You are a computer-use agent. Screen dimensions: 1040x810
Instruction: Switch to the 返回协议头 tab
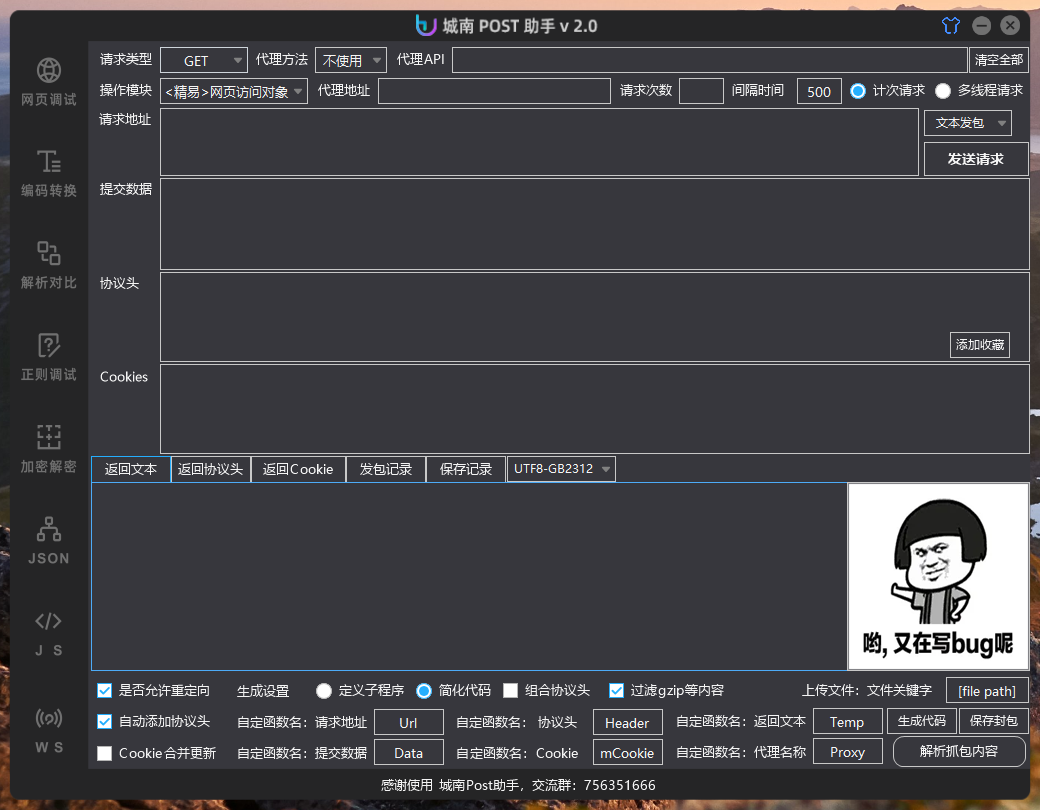pyautogui.click(x=210, y=469)
